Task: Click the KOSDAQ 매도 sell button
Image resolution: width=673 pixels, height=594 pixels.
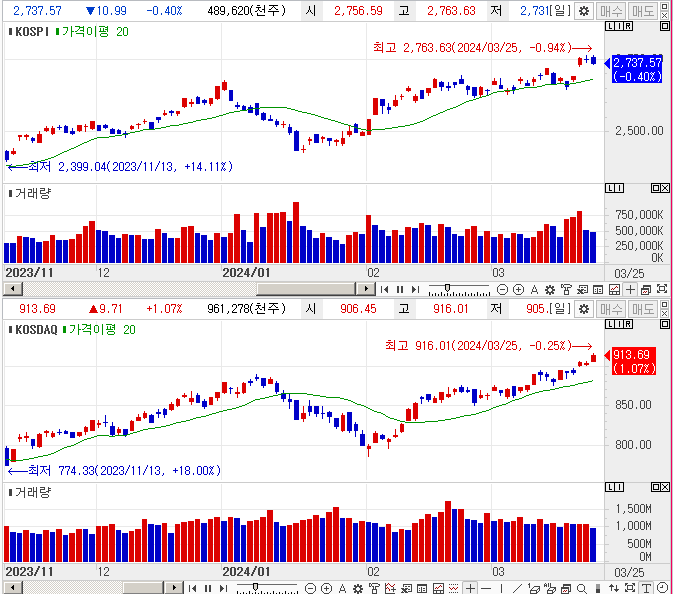Action: point(643,309)
